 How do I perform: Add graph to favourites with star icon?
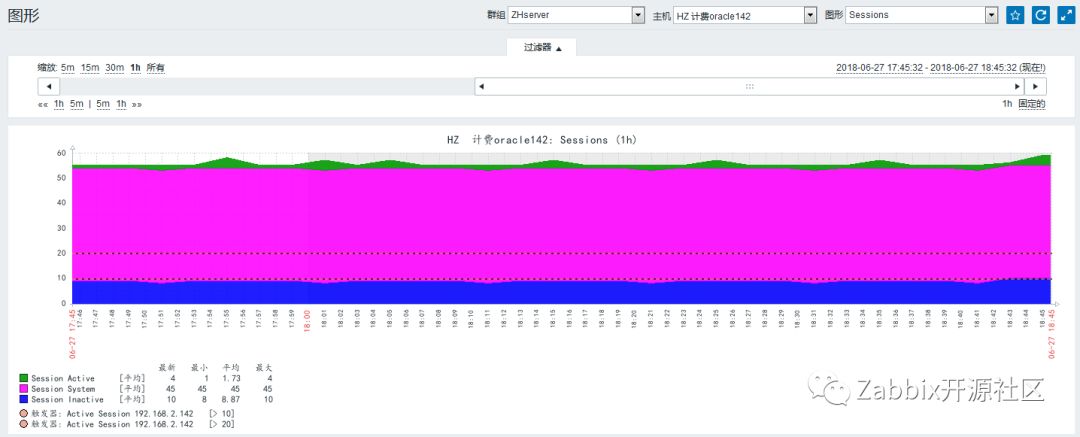1015,15
